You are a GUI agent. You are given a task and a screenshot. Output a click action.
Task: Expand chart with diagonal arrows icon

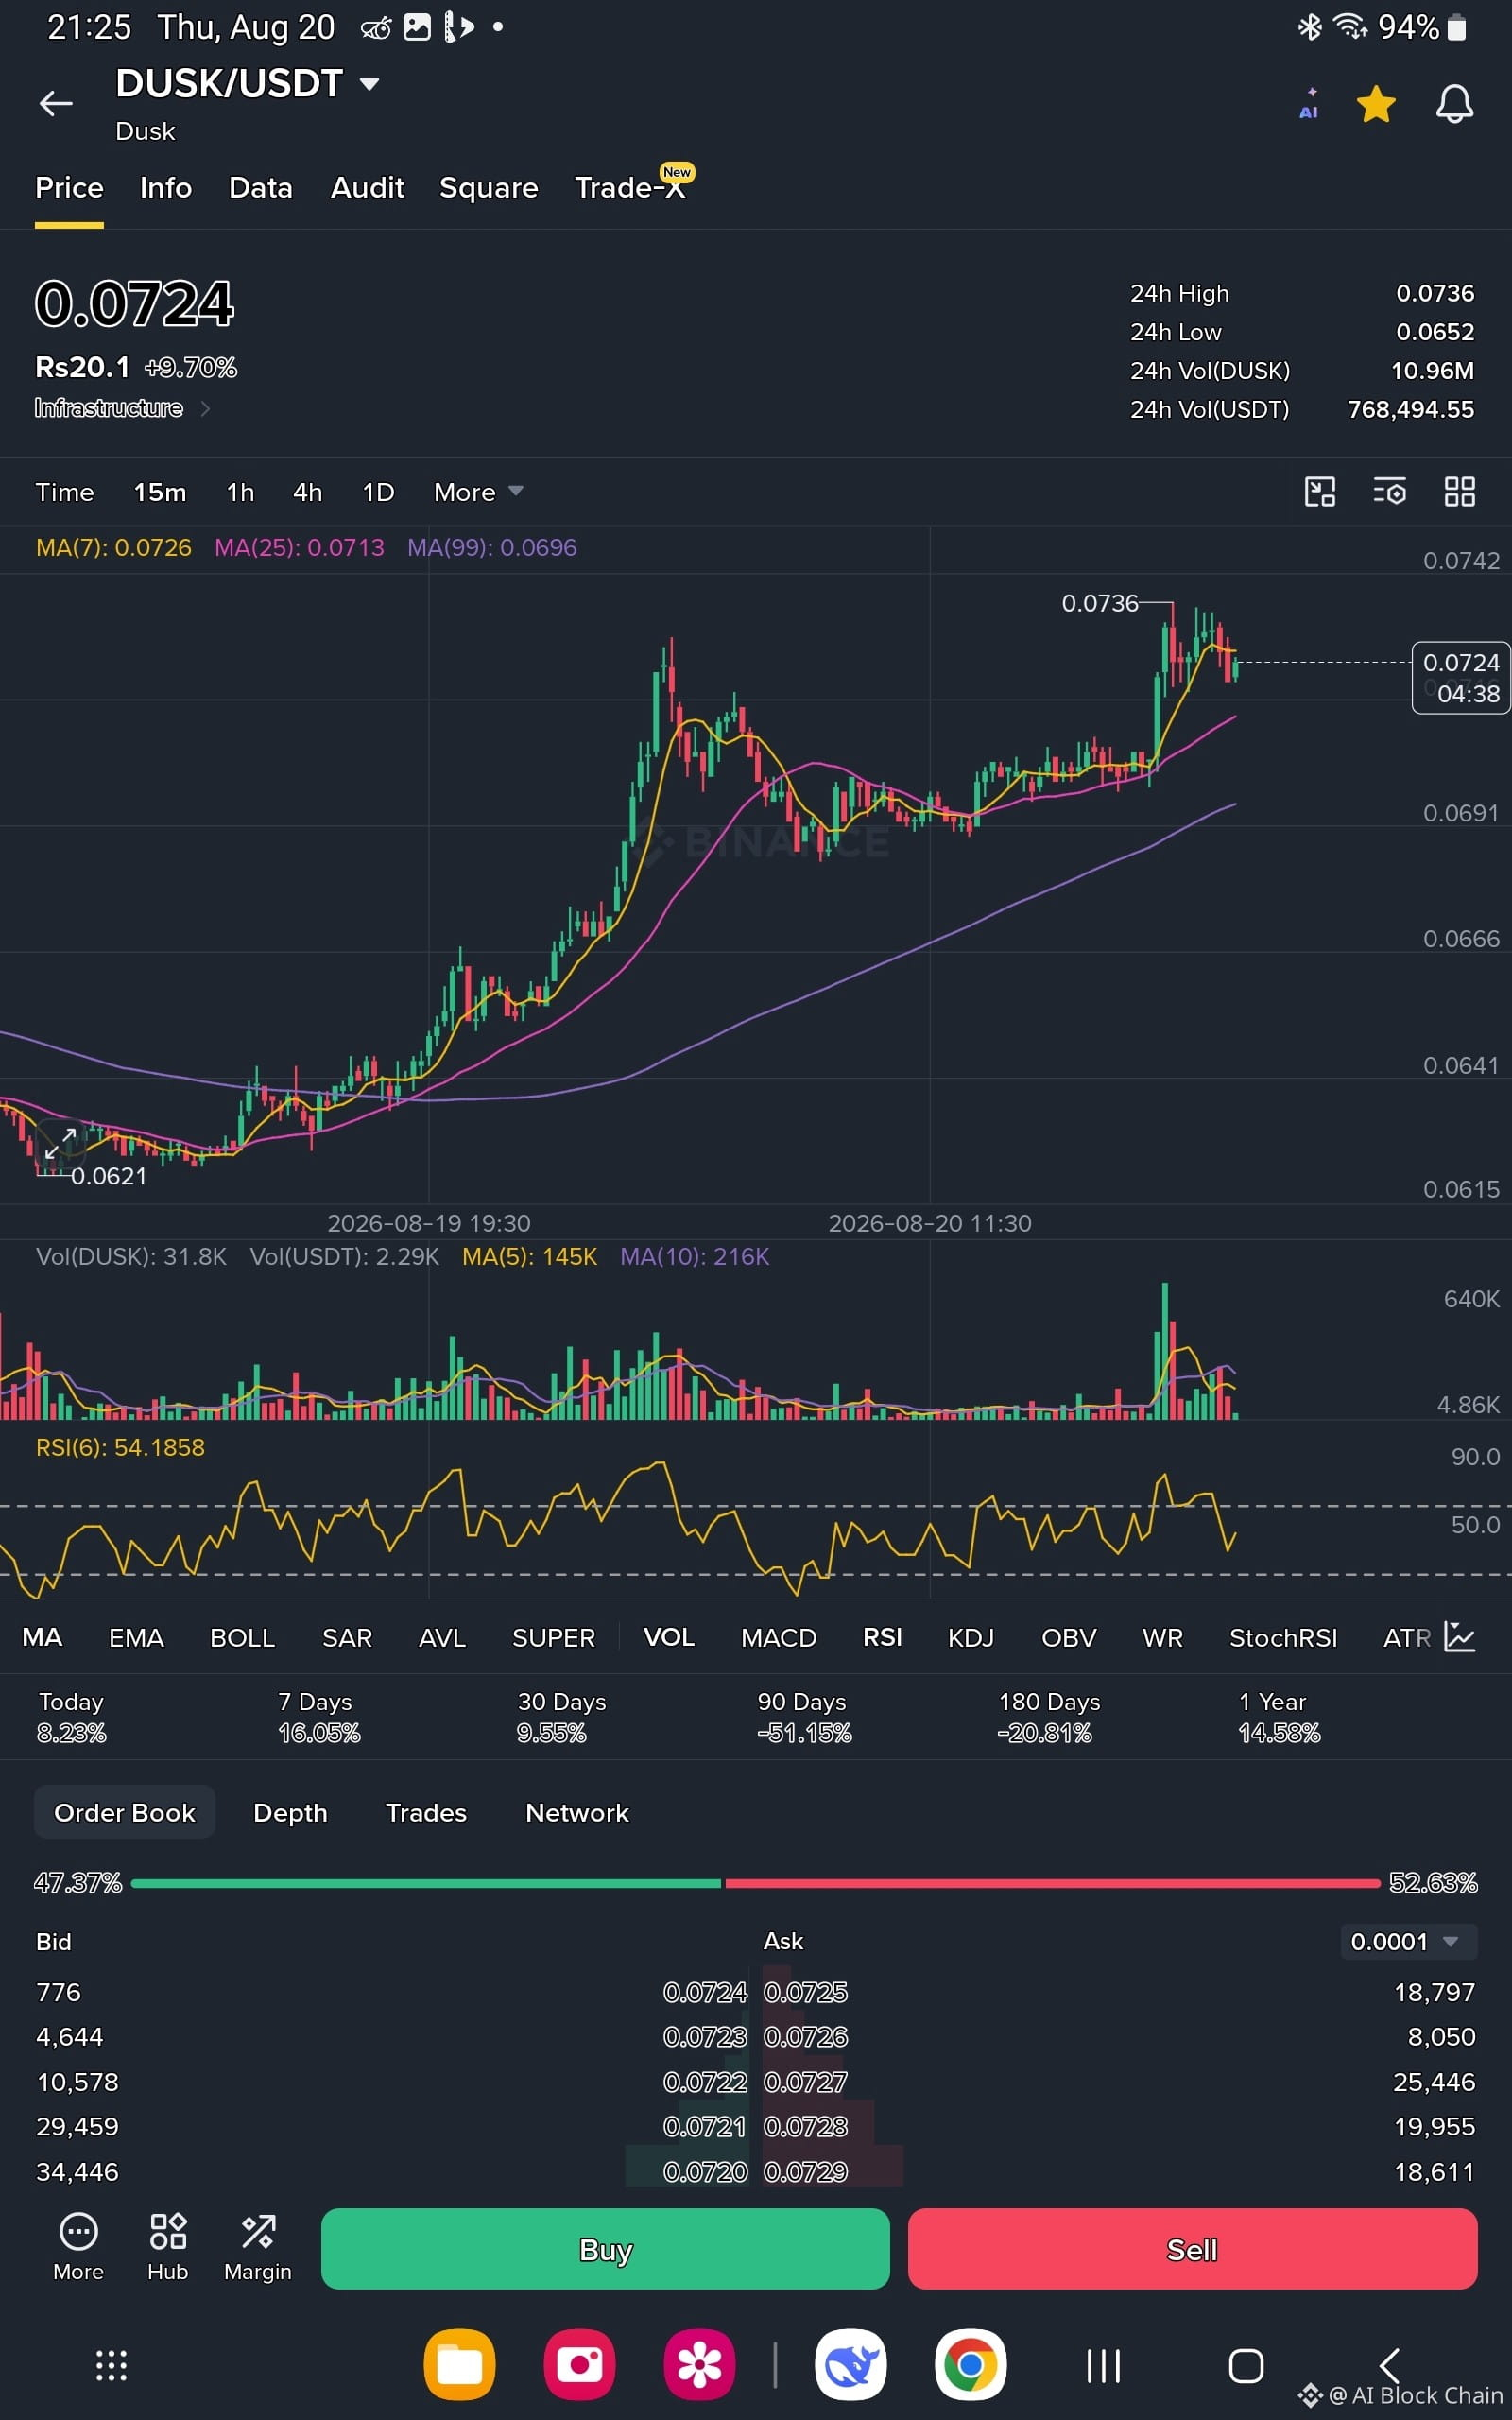tap(60, 1142)
